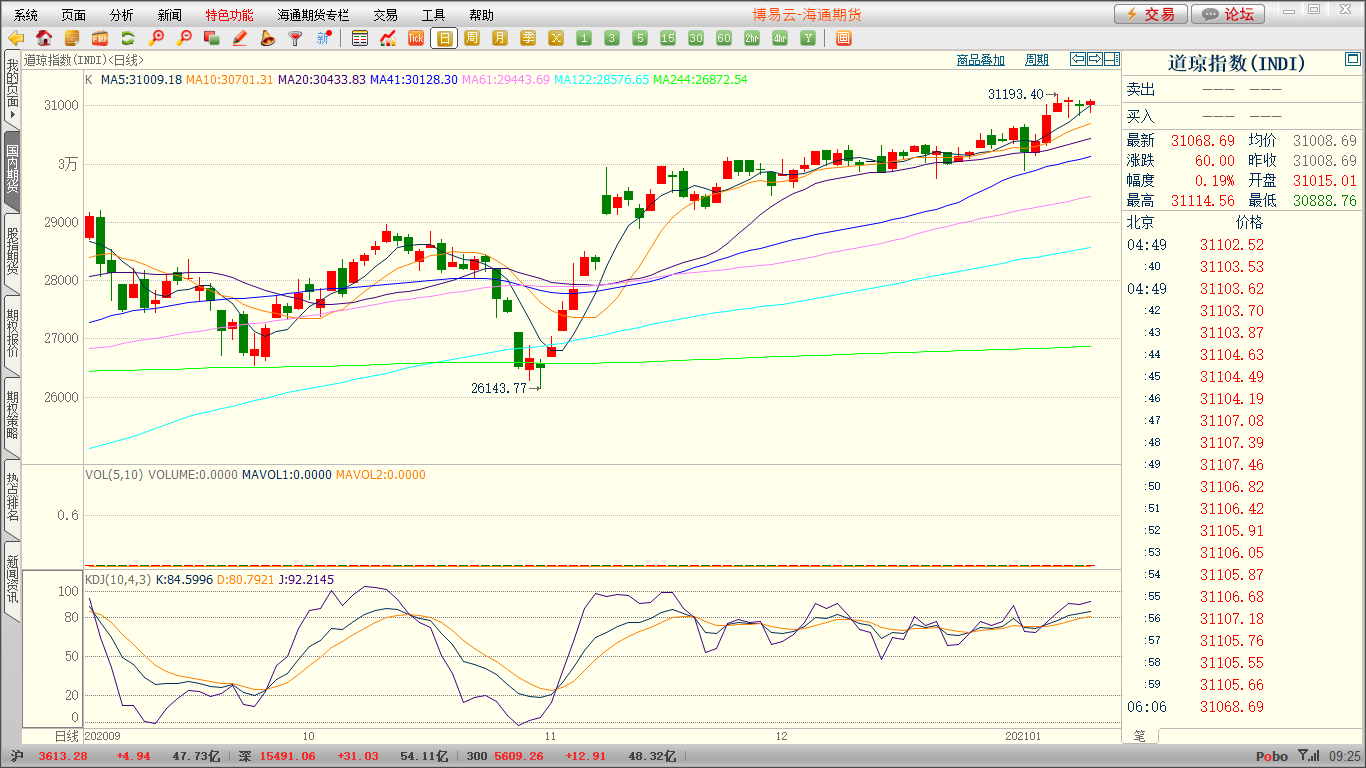
Task: Click the 周期 link
Action: click(1037, 60)
